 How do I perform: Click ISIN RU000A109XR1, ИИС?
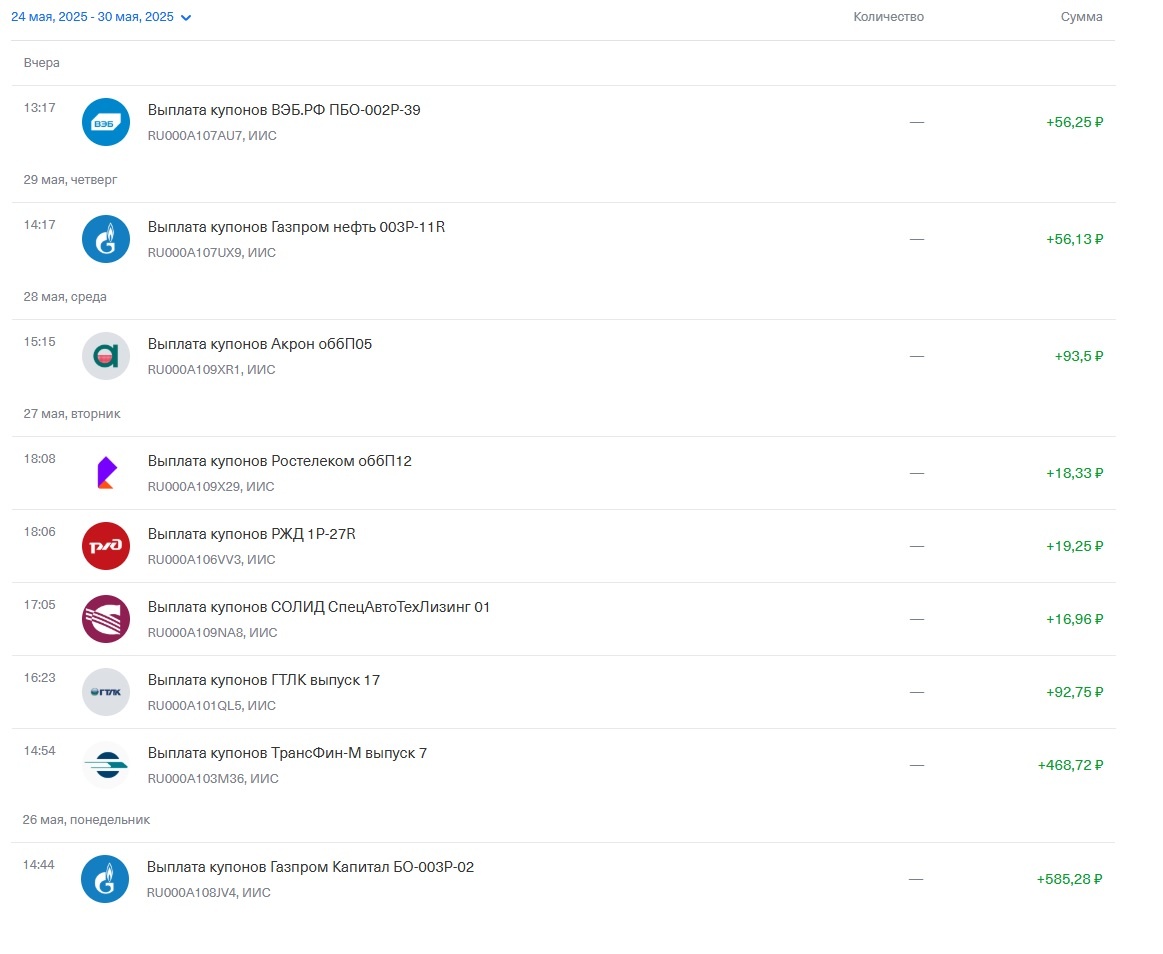pos(211,370)
